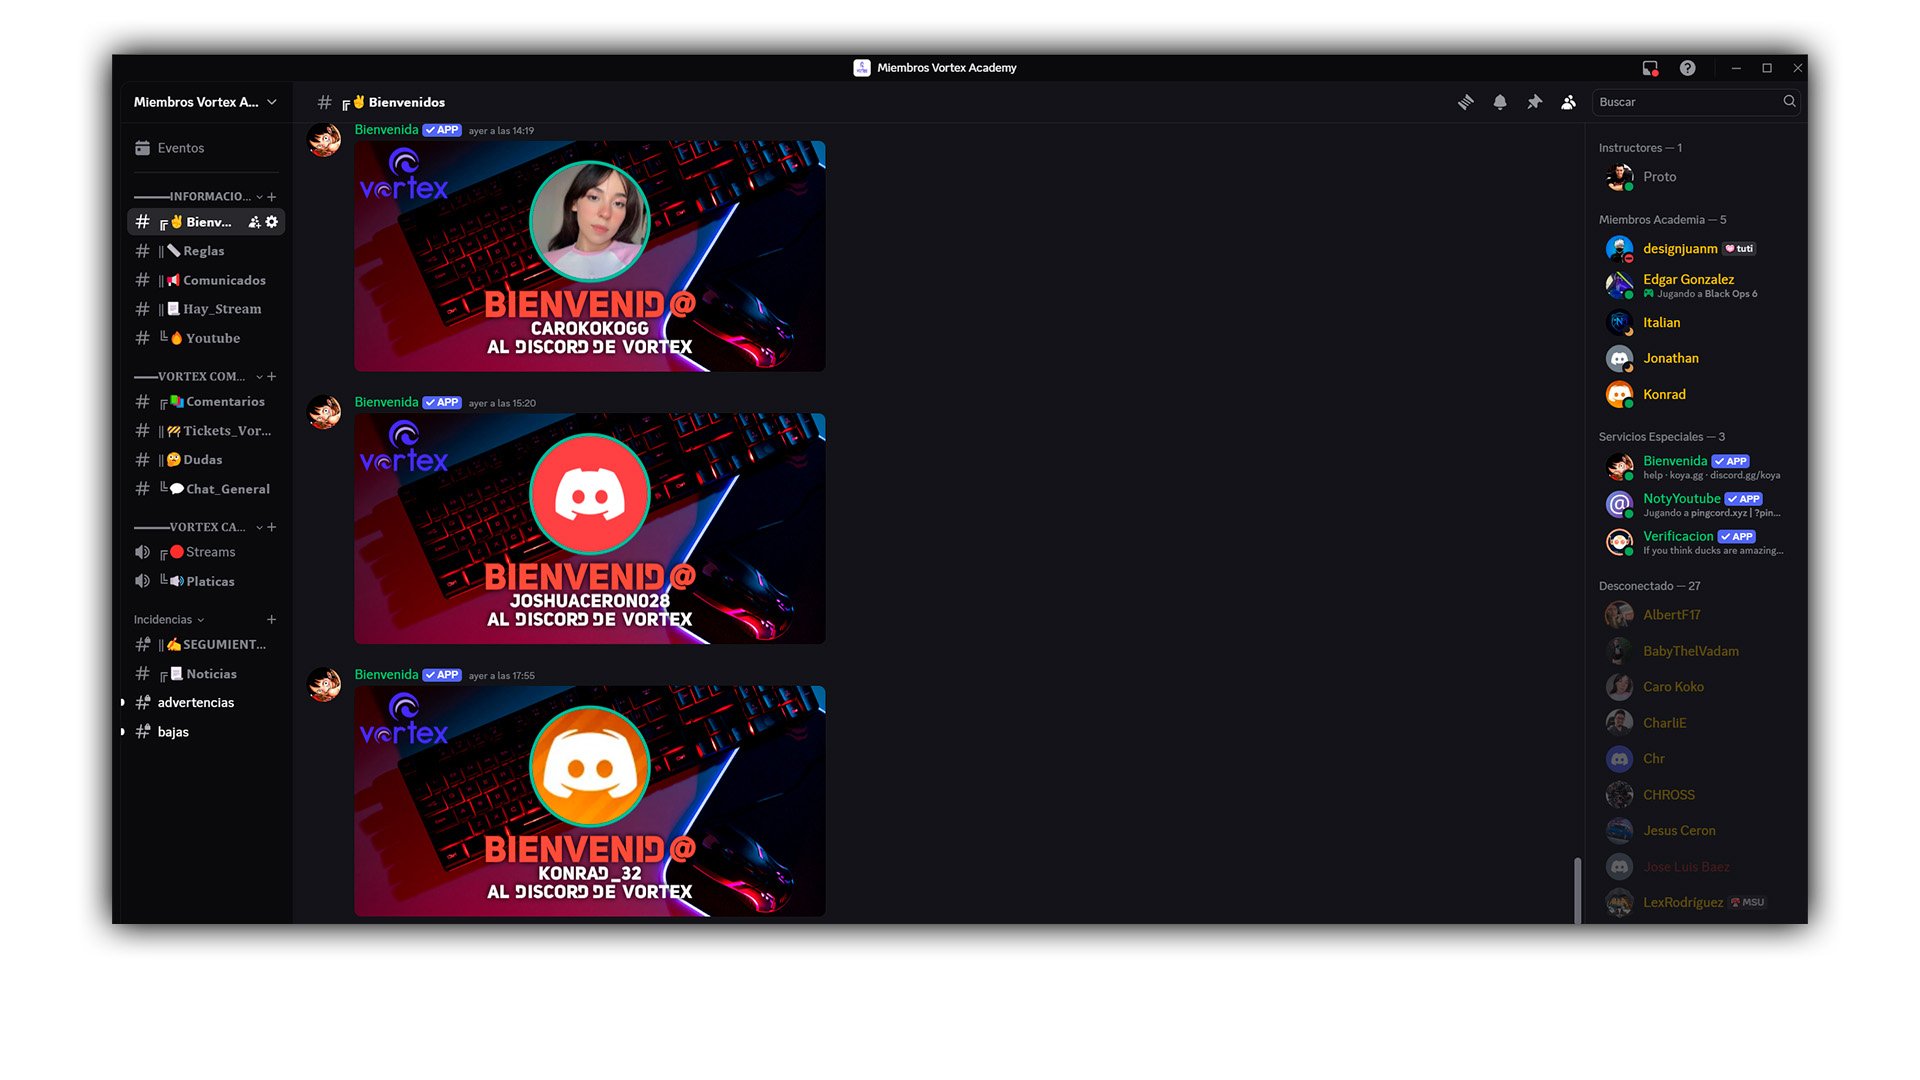Click the MSU server tag badge
1920x1080 pixels.
(1747, 903)
